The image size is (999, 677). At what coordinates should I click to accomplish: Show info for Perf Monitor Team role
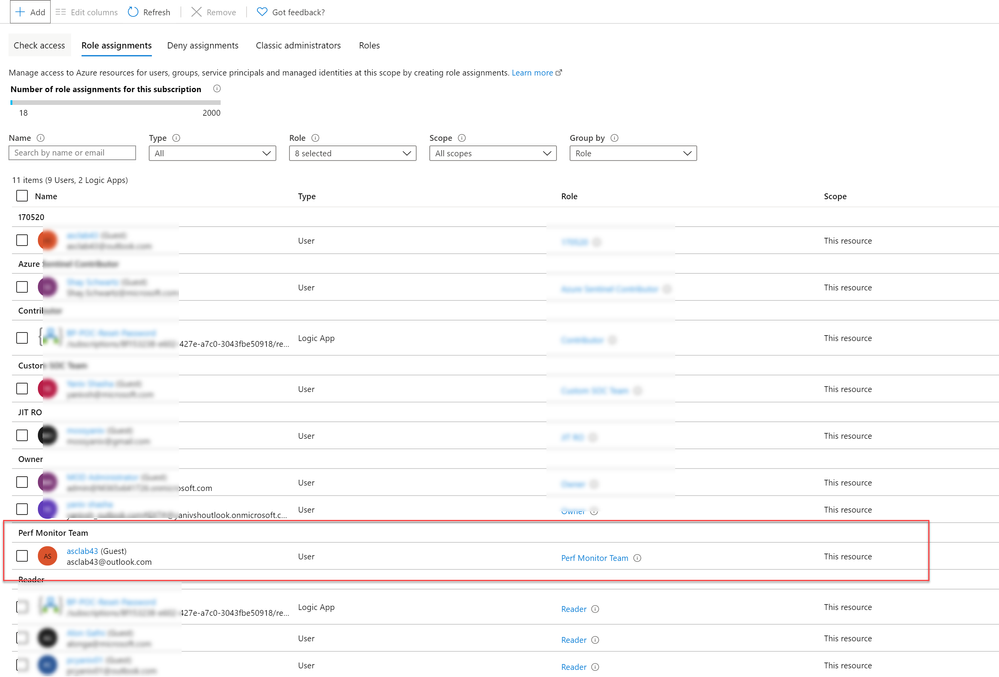637,558
